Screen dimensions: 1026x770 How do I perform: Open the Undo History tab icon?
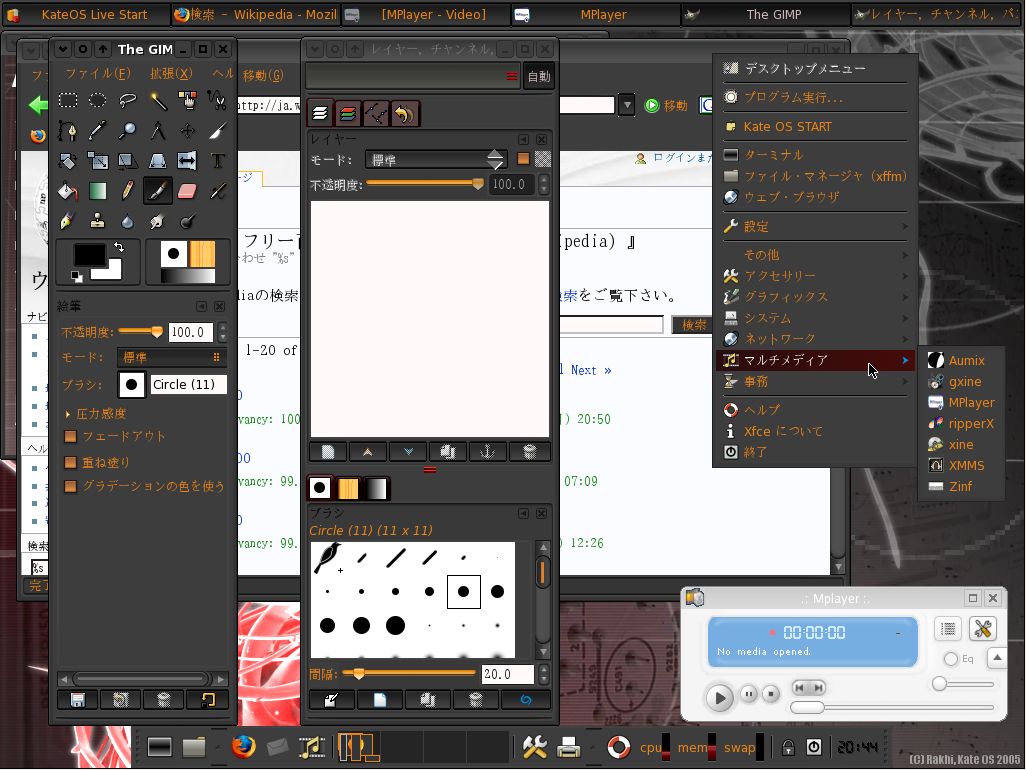(405, 114)
